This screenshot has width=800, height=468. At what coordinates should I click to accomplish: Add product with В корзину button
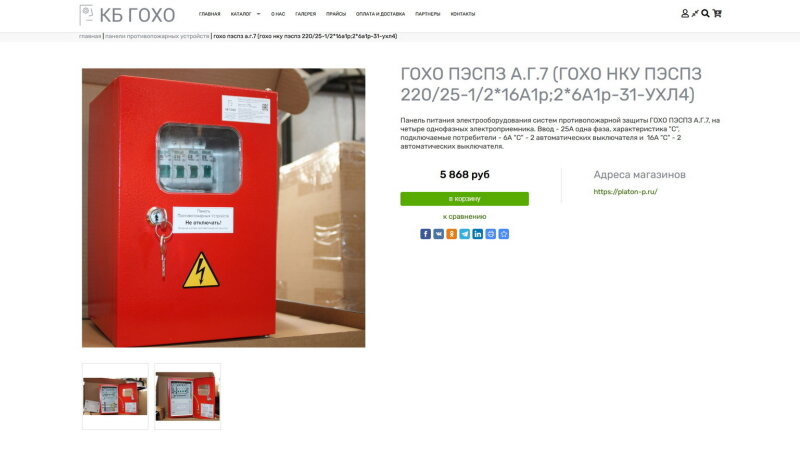pyautogui.click(x=464, y=199)
